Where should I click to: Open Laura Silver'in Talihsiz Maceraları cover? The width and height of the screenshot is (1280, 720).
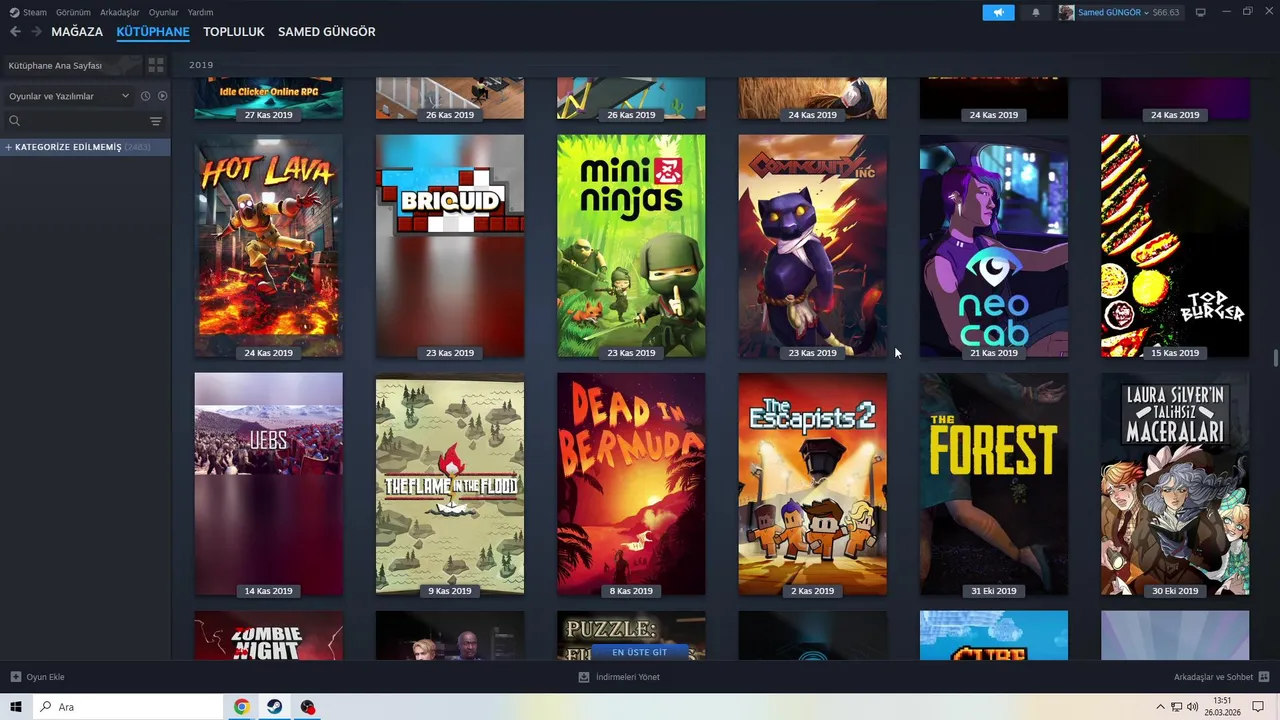(x=1175, y=484)
